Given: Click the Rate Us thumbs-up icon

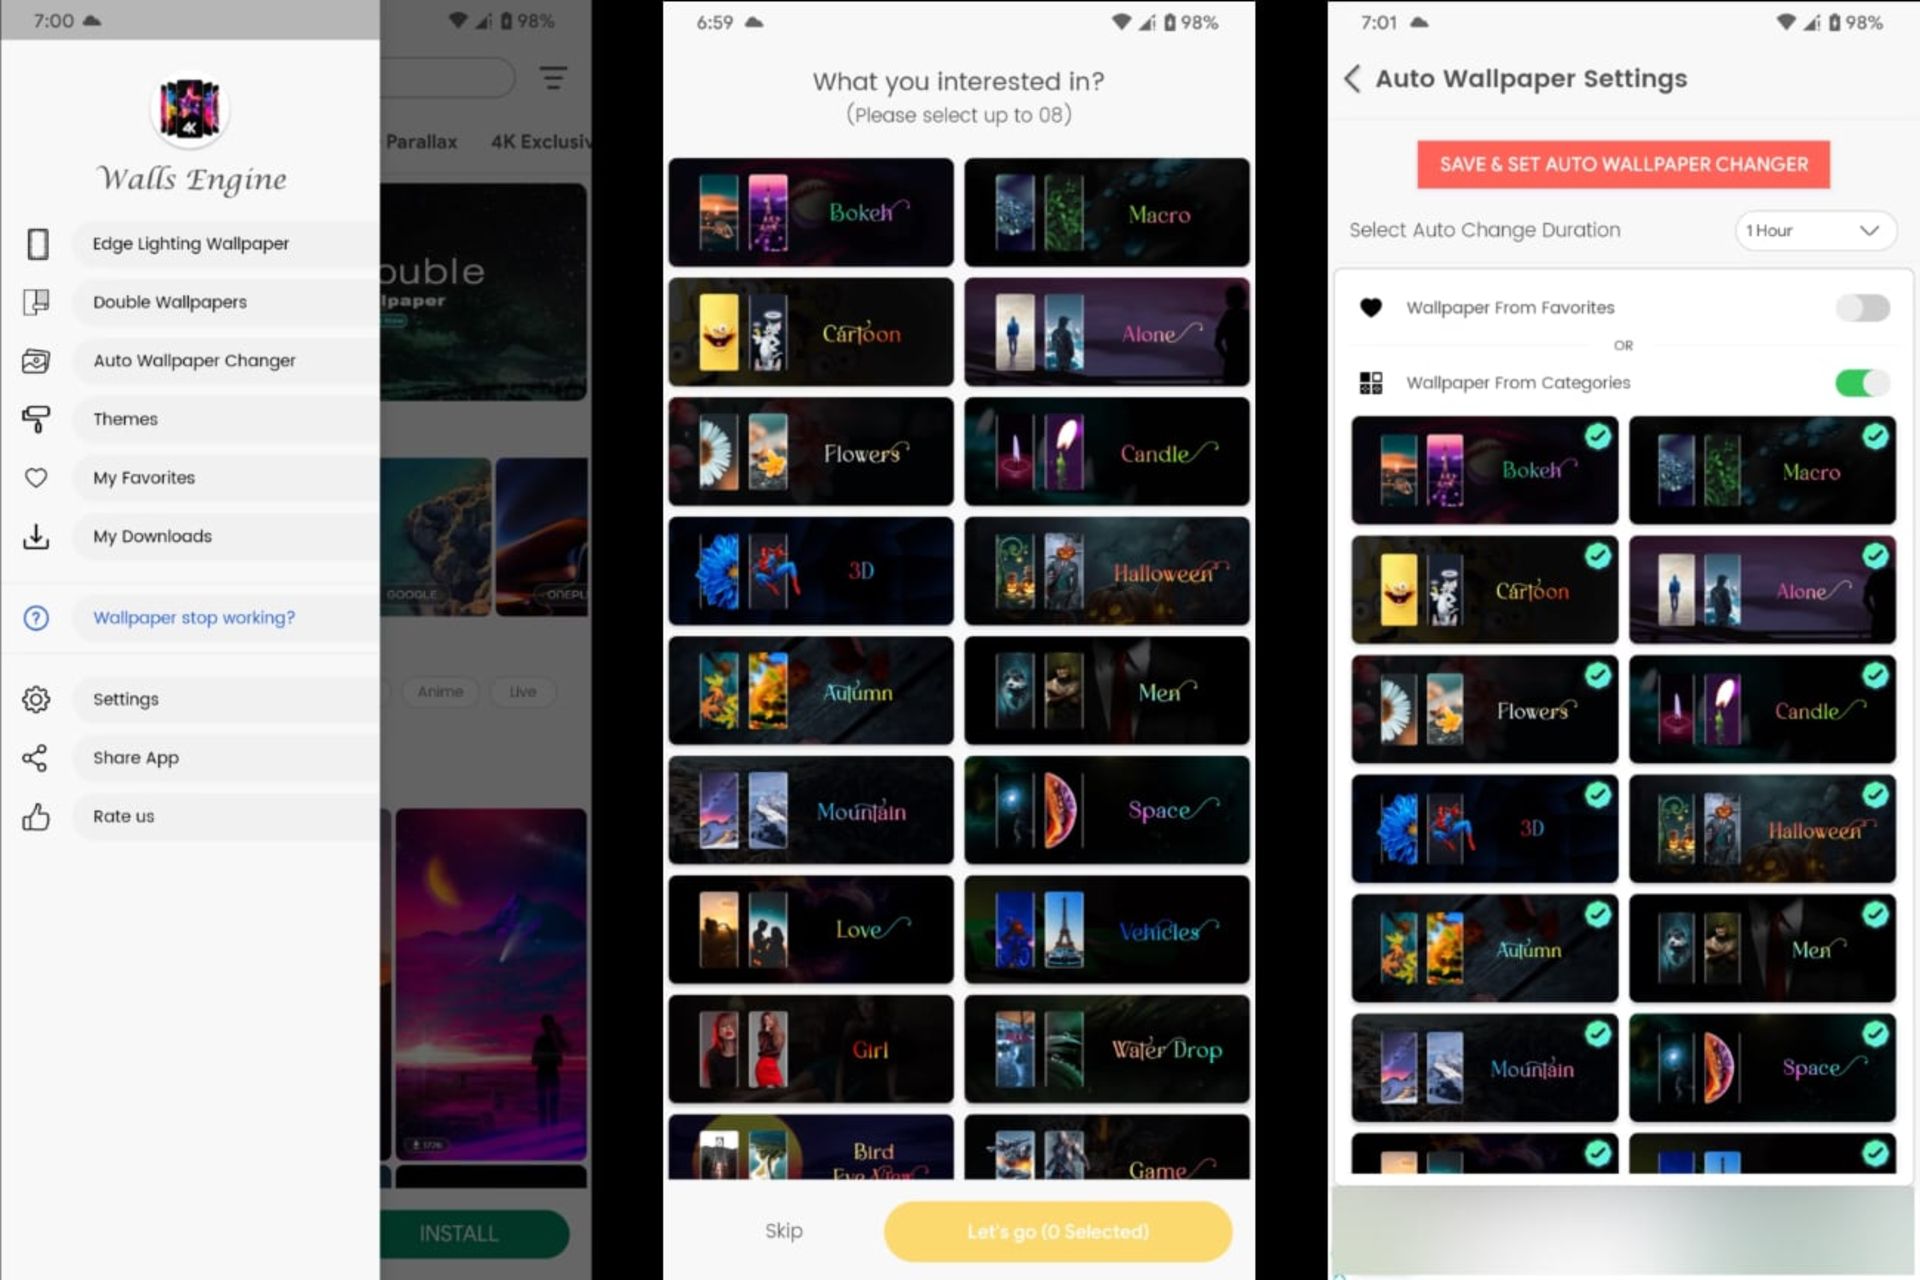Looking at the screenshot, I should click(39, 816).
